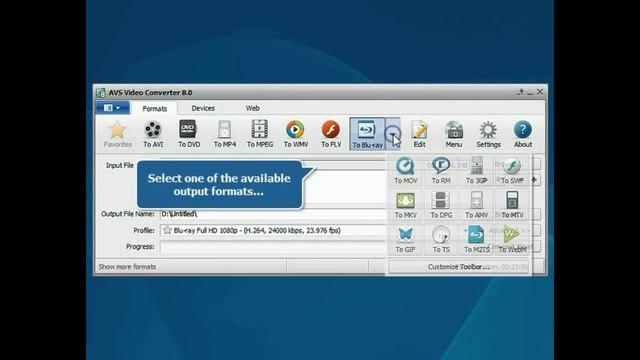
Task: Toggle the star beside the Blu-ray profile
Action: [x=167, y=230]
